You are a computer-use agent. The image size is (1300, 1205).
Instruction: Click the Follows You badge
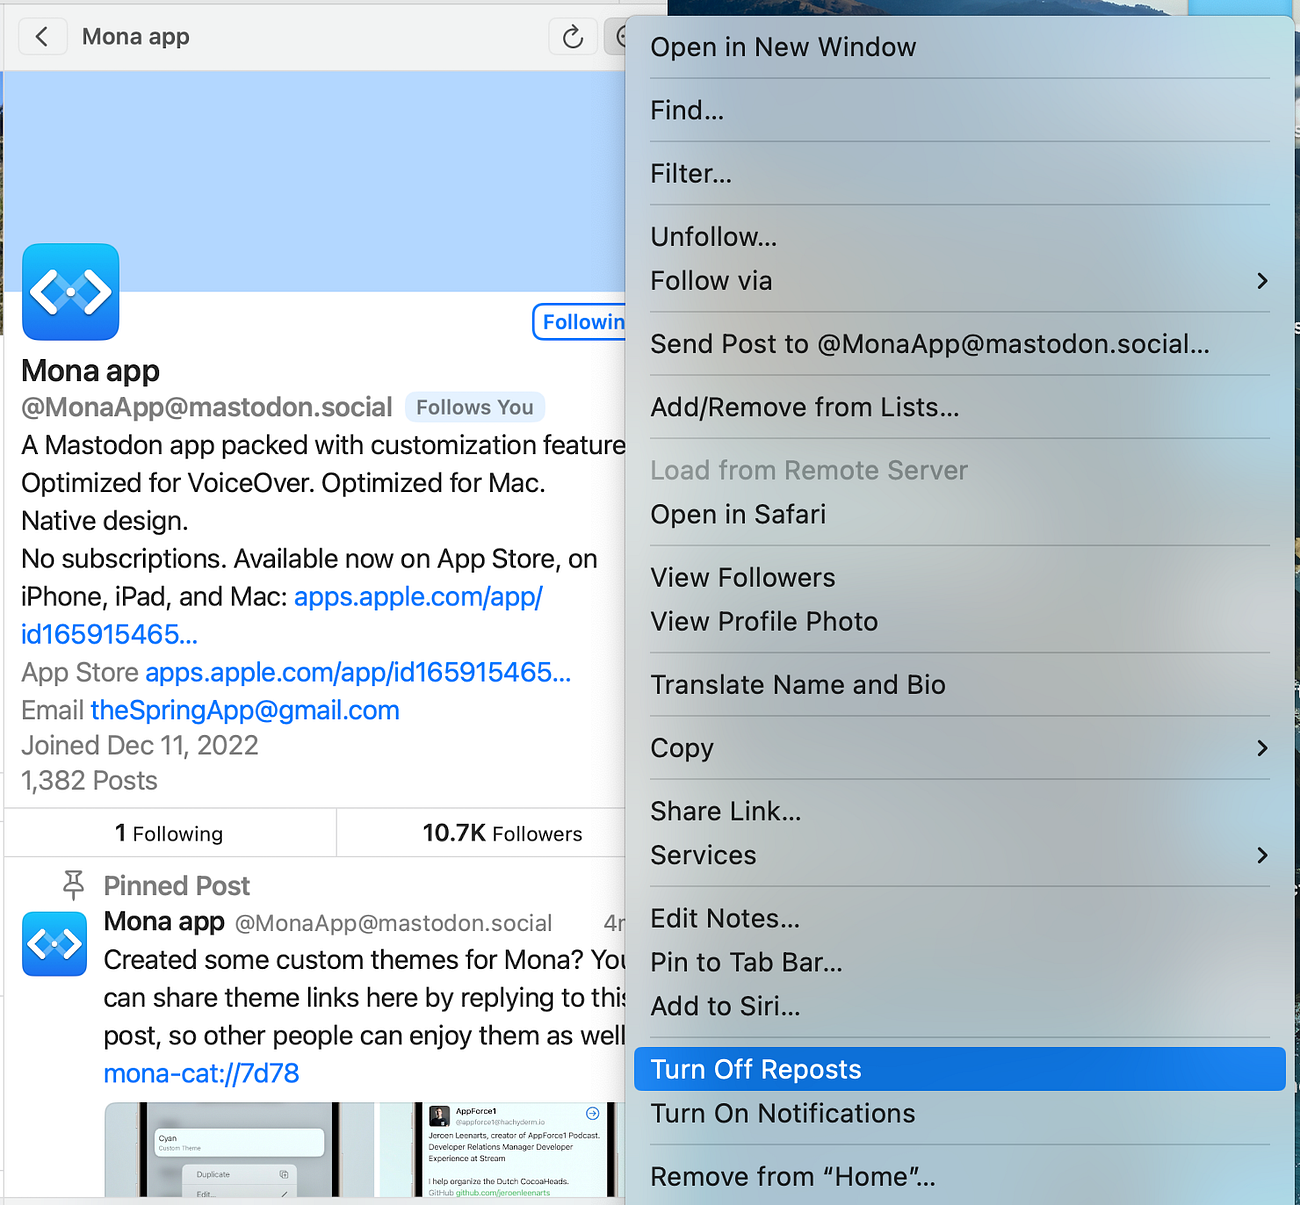coord(475,407)
